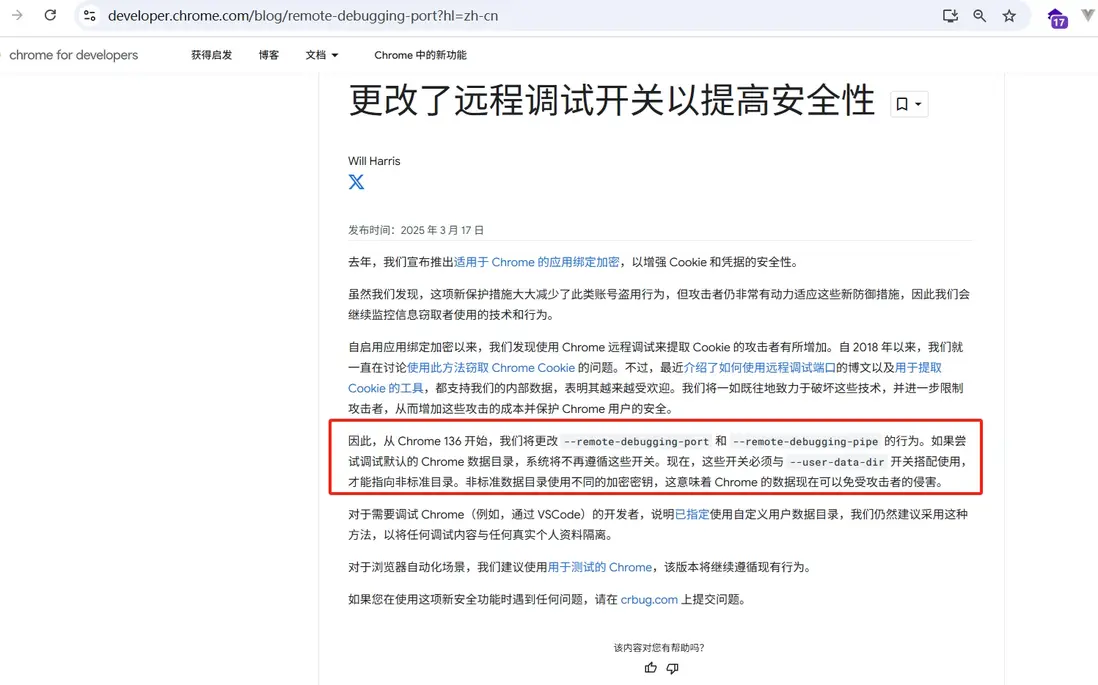This screenshot has width=1098, height=685.
Task: Open the 博客 nav item
Action: pos(268,55)
